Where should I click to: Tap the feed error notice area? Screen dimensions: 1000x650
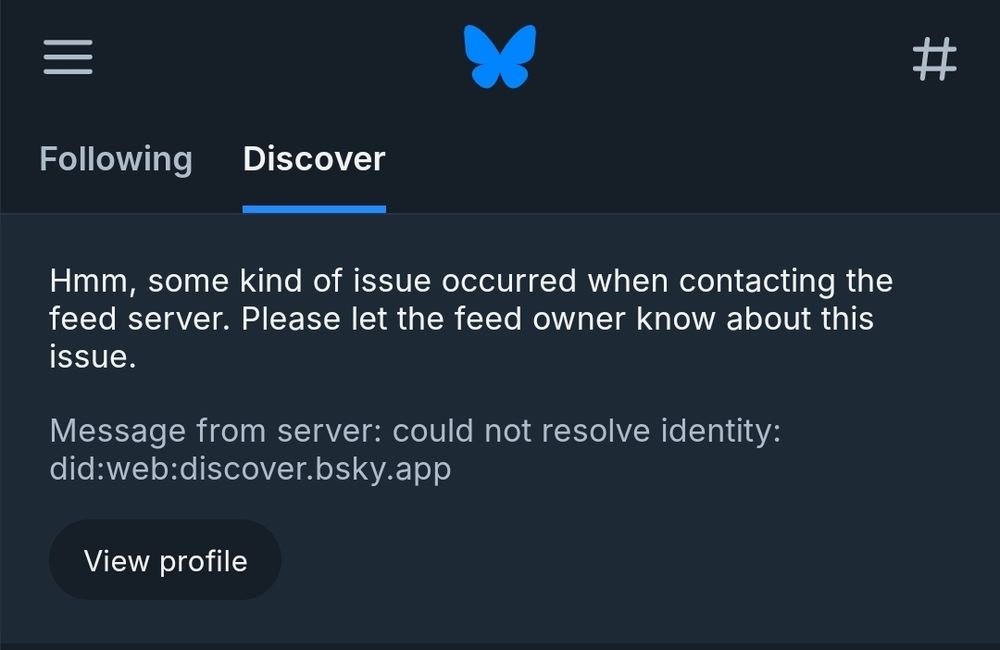tap(470, 318)
